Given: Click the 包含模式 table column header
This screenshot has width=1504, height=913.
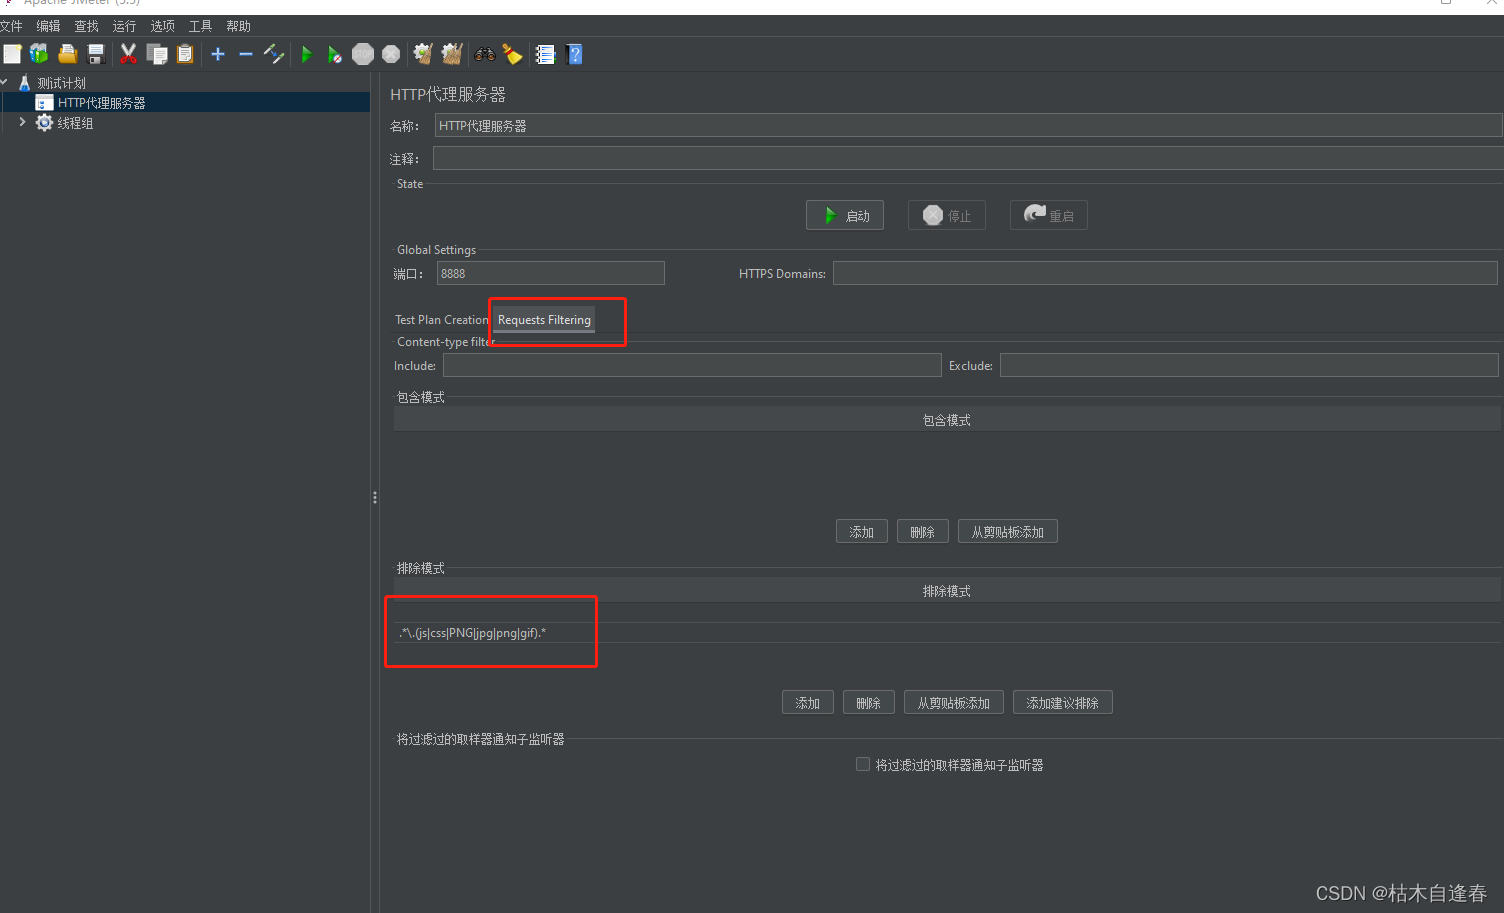Looking at the screenshot, I should click(947, 420).
